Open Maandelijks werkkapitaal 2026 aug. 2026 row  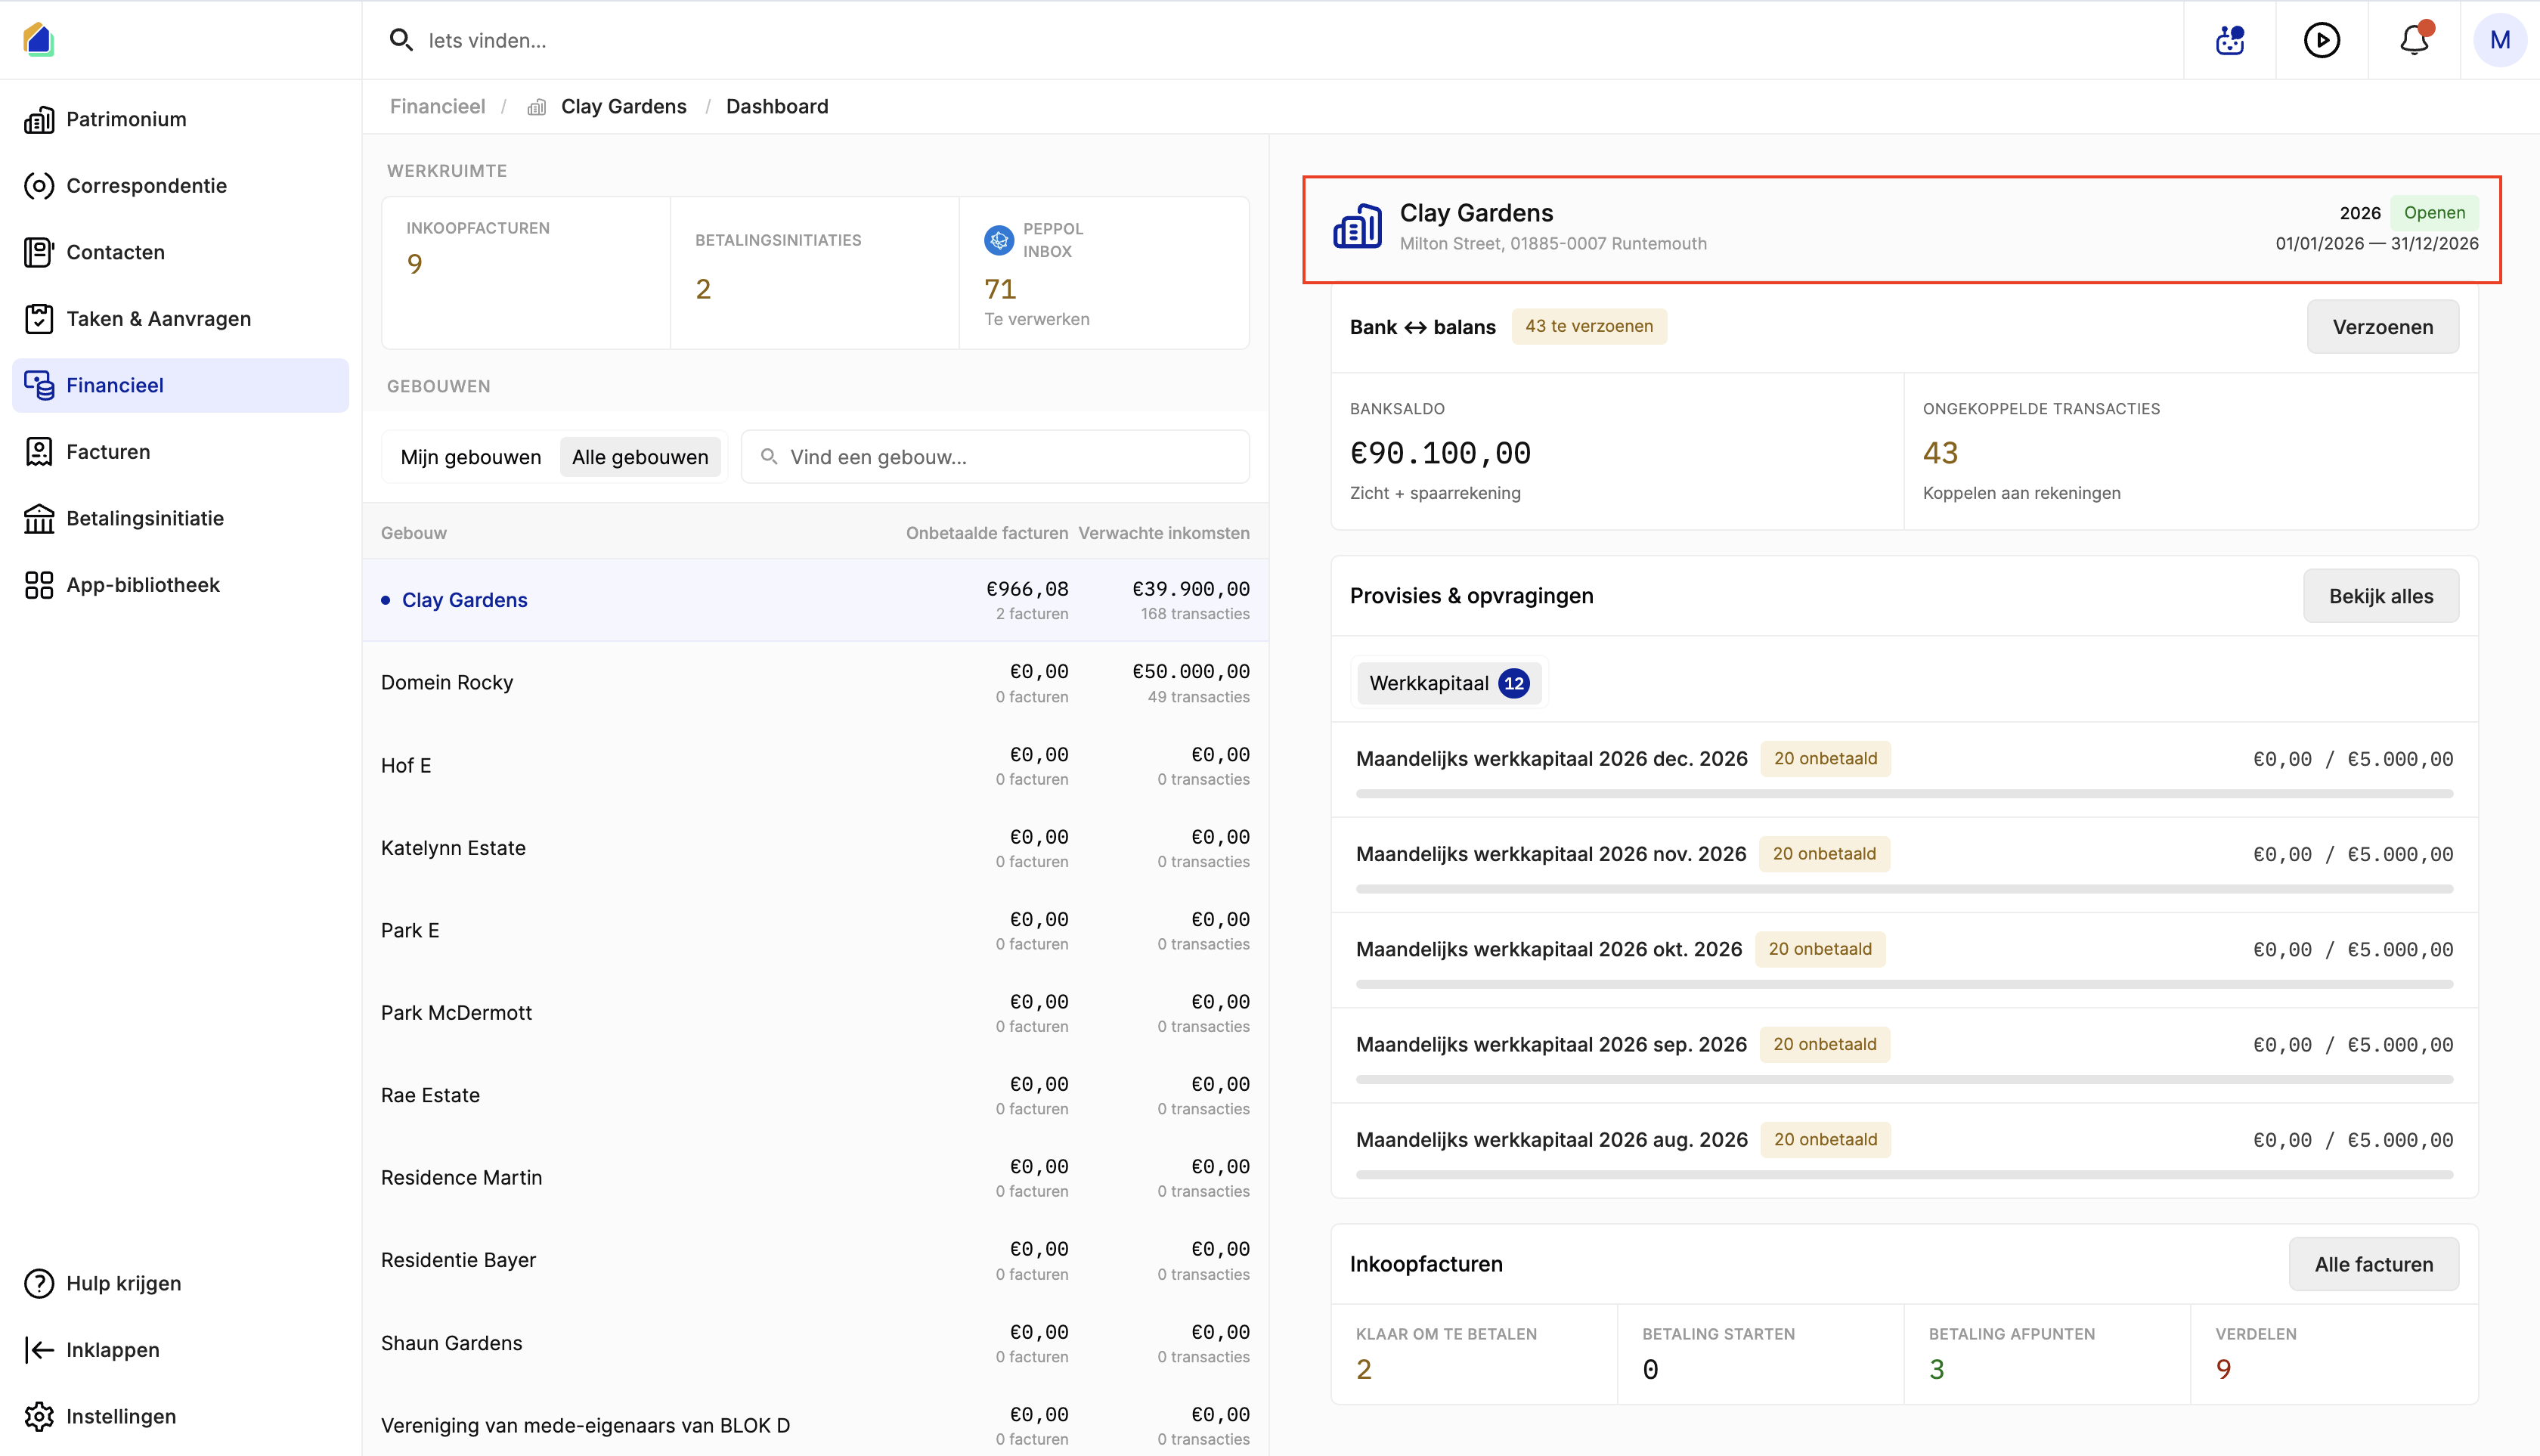[1905, 1150]
